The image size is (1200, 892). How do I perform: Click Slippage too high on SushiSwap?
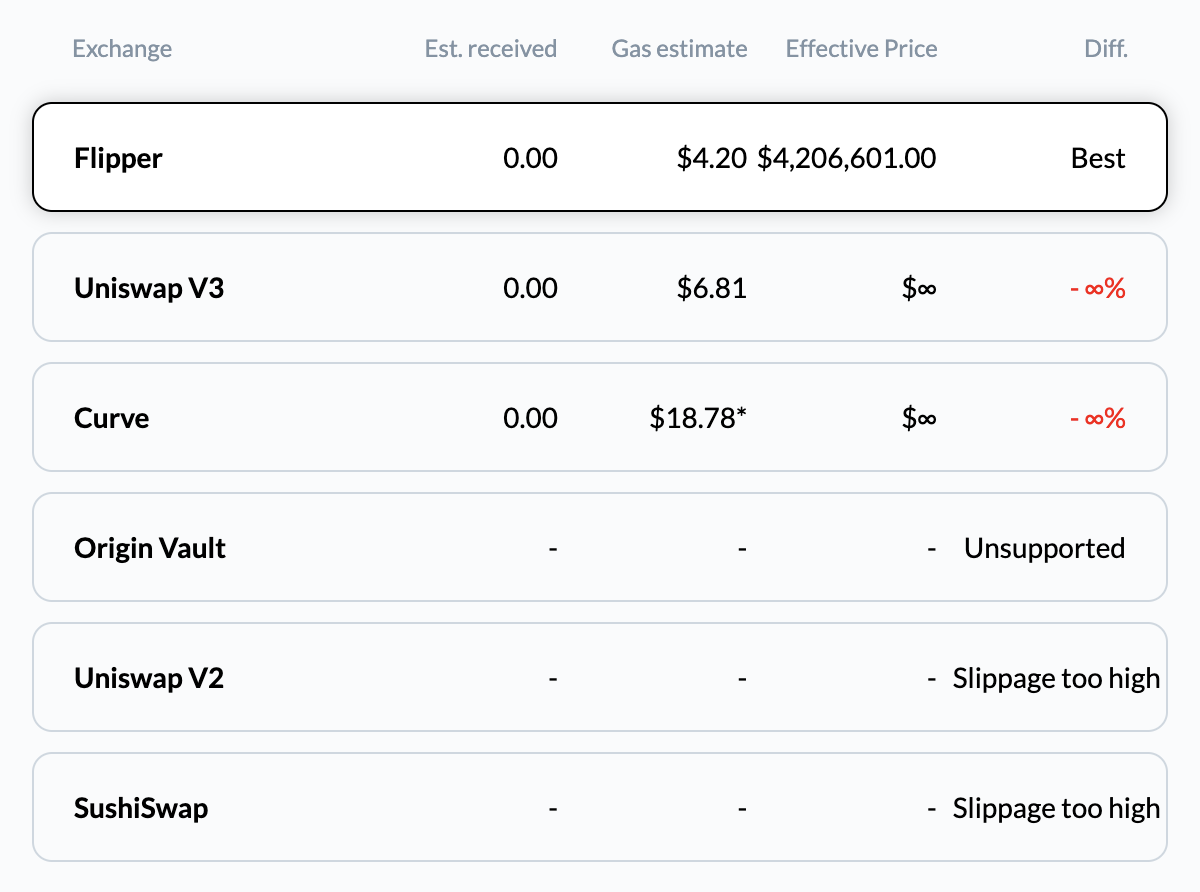(x=1055, y=807)
